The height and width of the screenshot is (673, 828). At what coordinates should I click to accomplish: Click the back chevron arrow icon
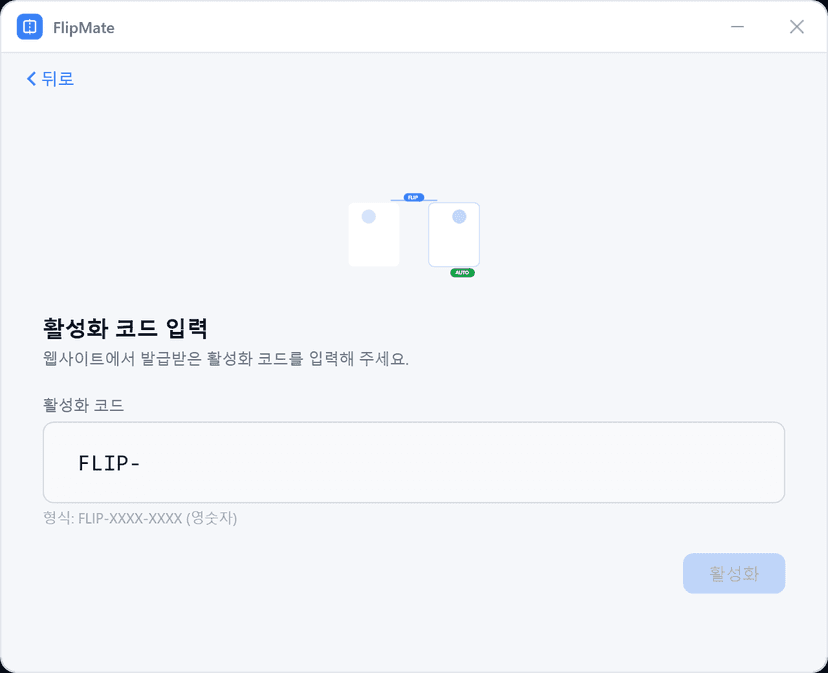click(31, 78)
